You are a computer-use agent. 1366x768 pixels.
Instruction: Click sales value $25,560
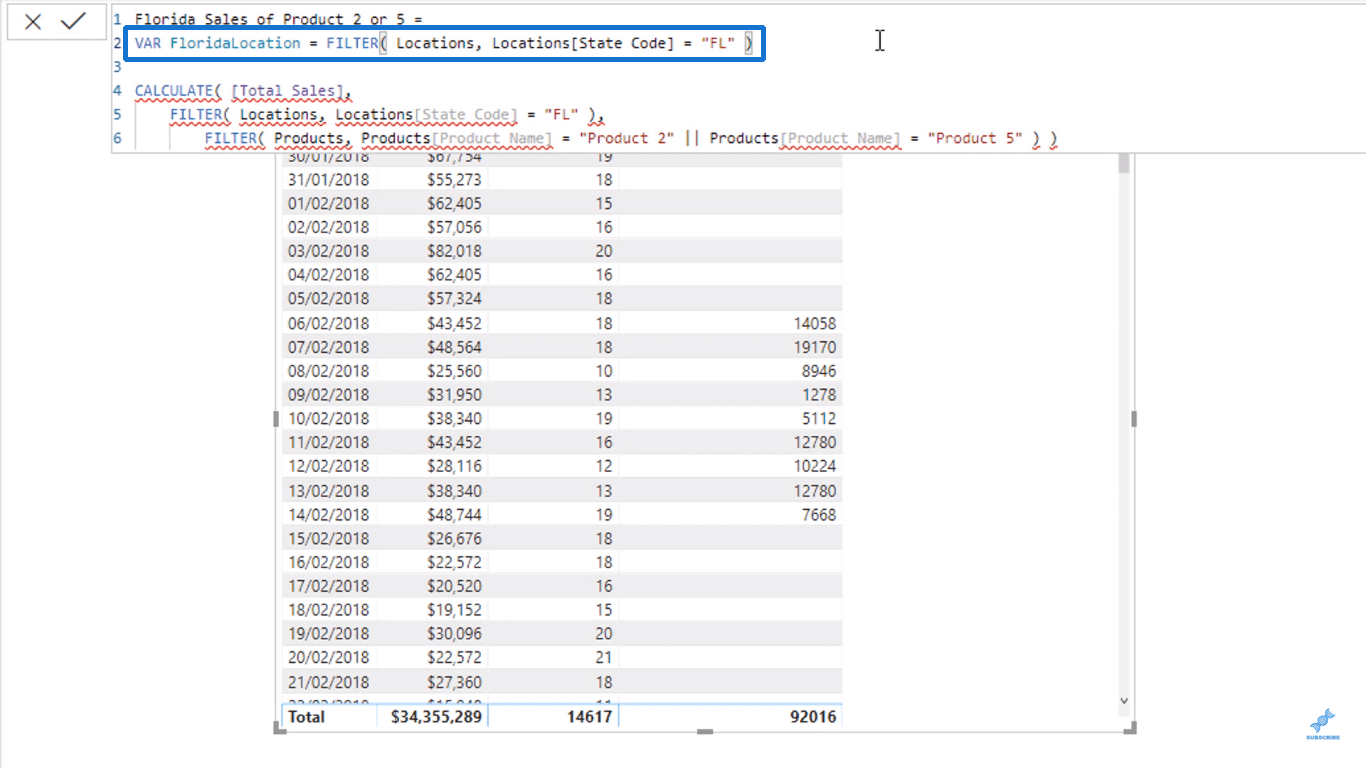click(454, 371)
